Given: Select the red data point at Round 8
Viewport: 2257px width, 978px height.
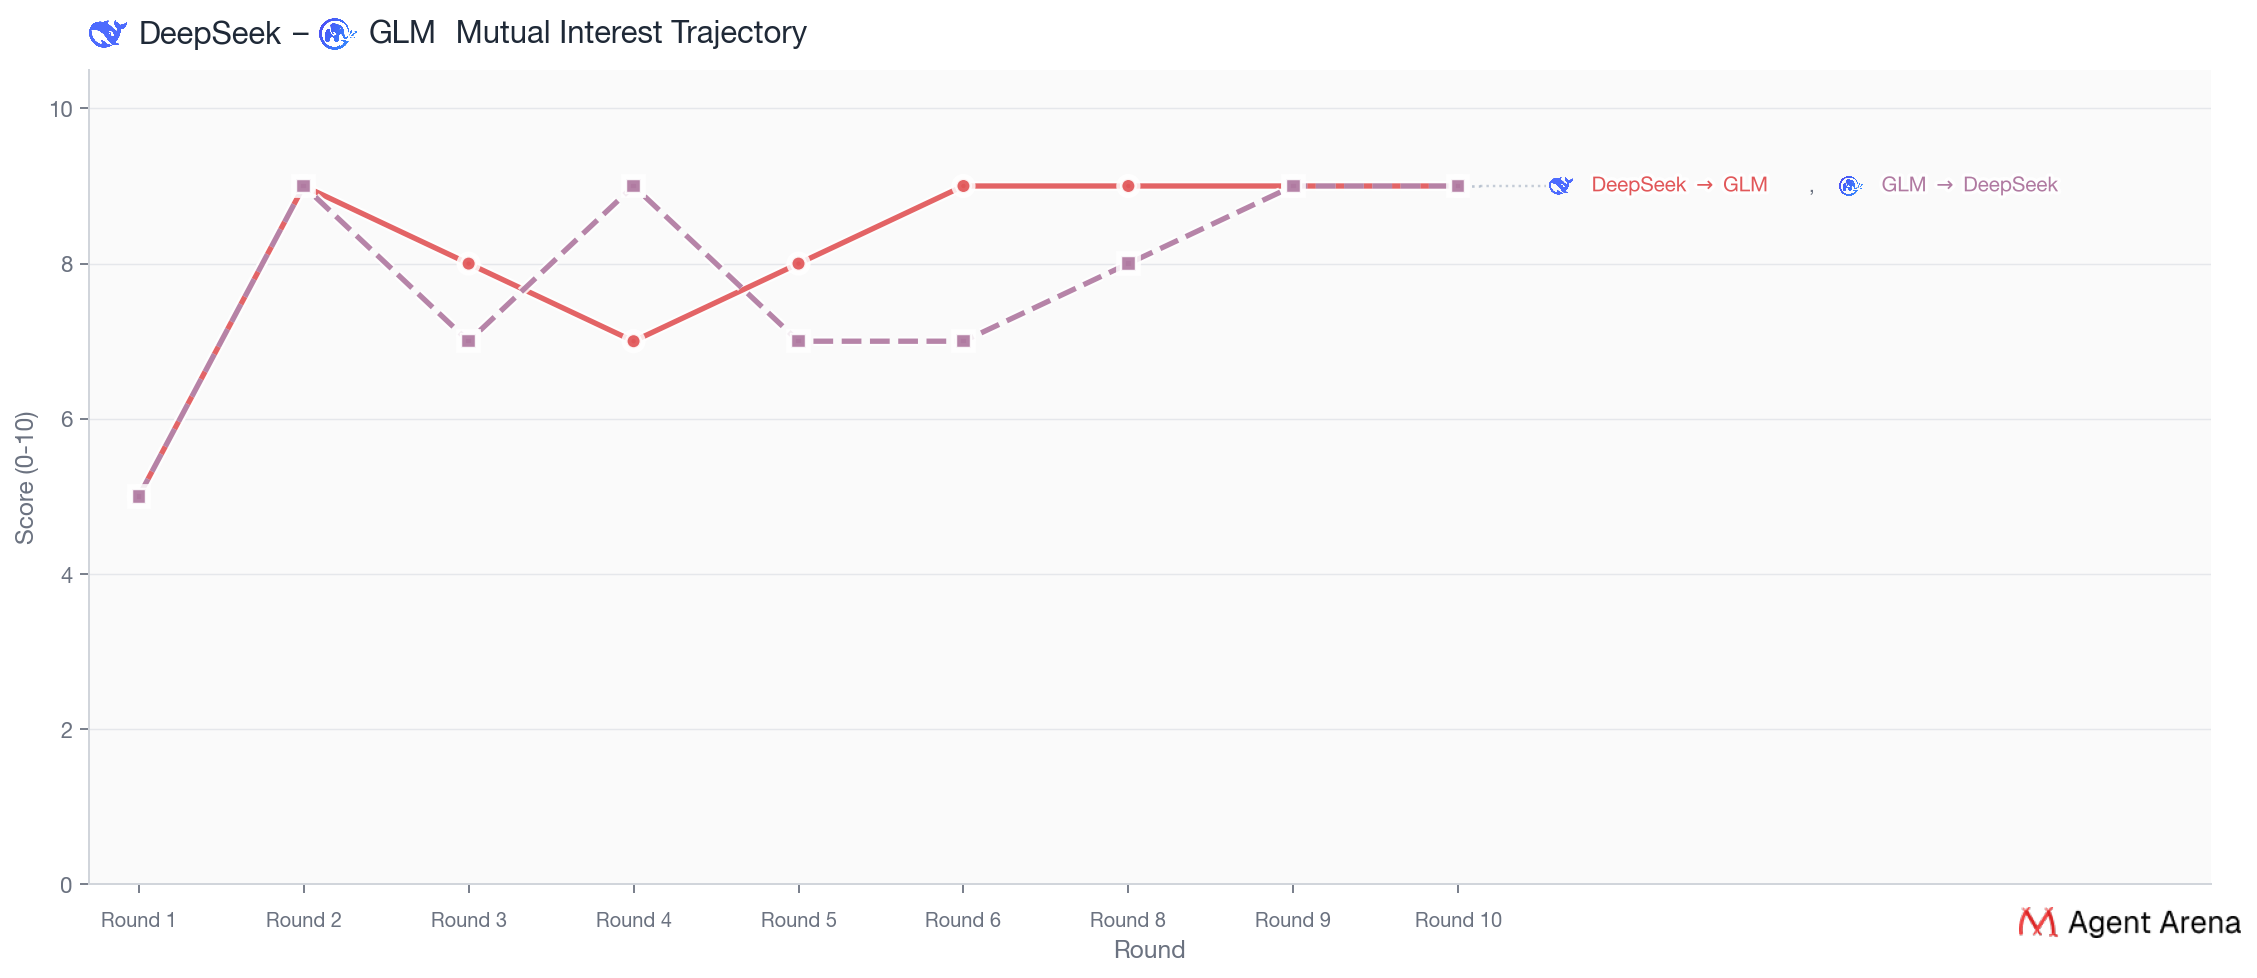Looking at the screenshot, I should coord(1128,186).
